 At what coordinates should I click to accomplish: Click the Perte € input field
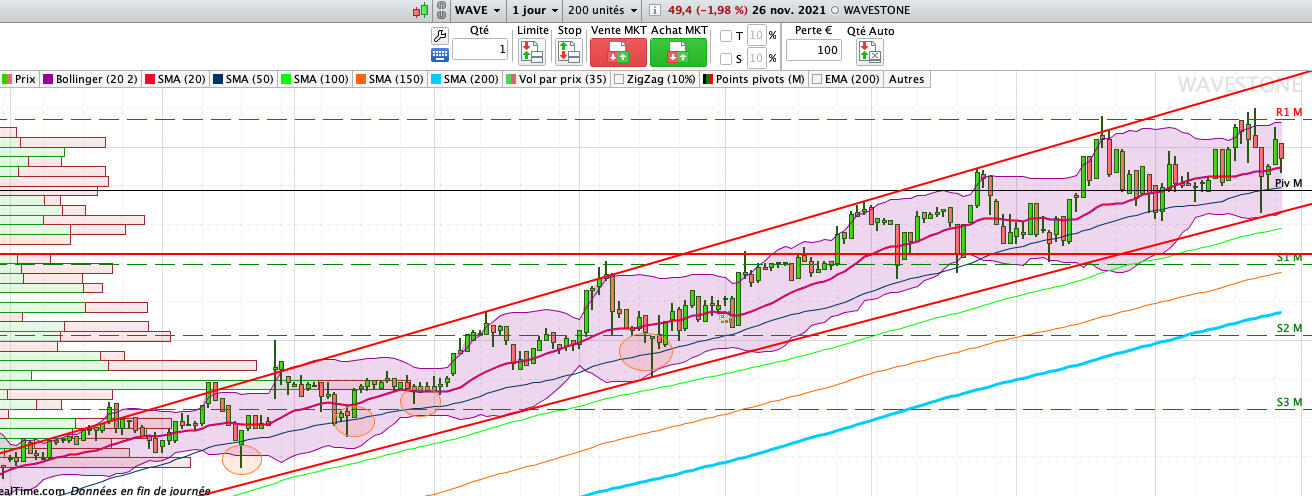point(814,49)
